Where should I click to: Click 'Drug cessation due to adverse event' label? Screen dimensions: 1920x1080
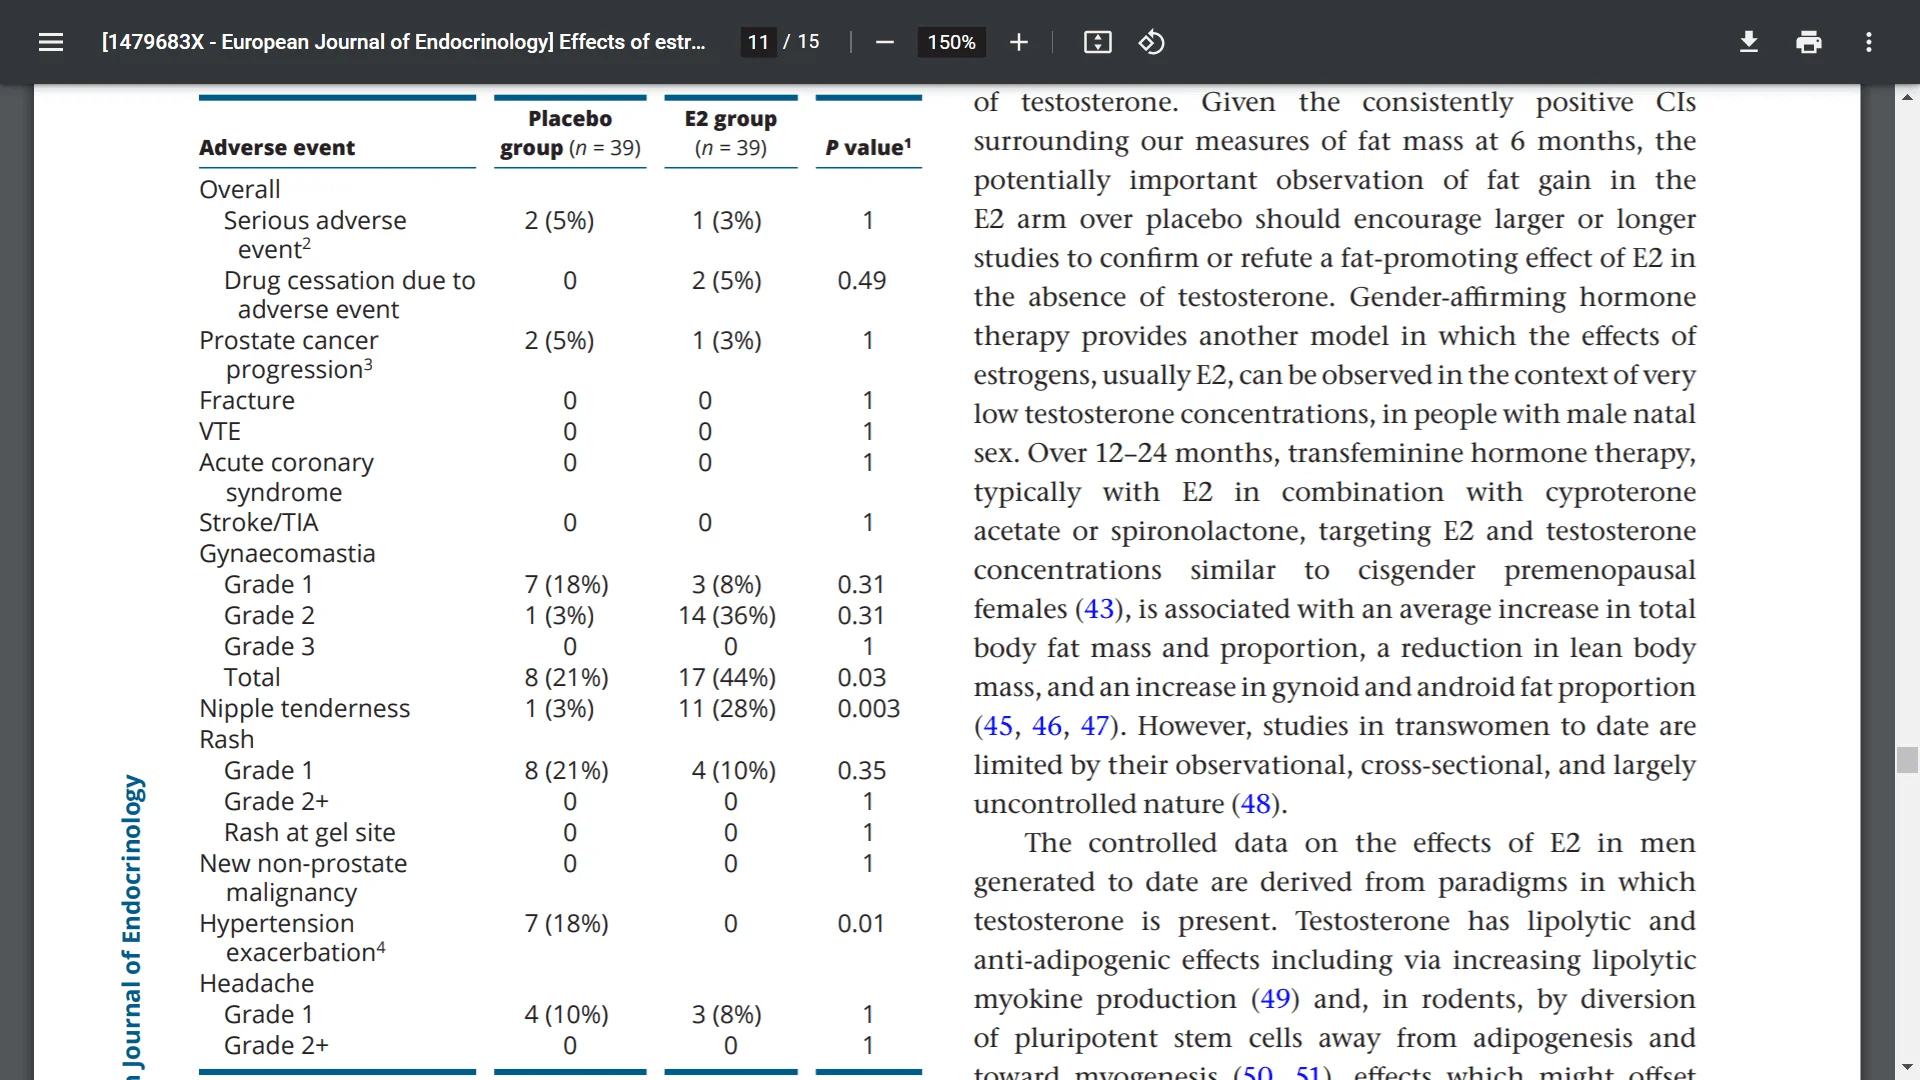click(x=349, y=295)
